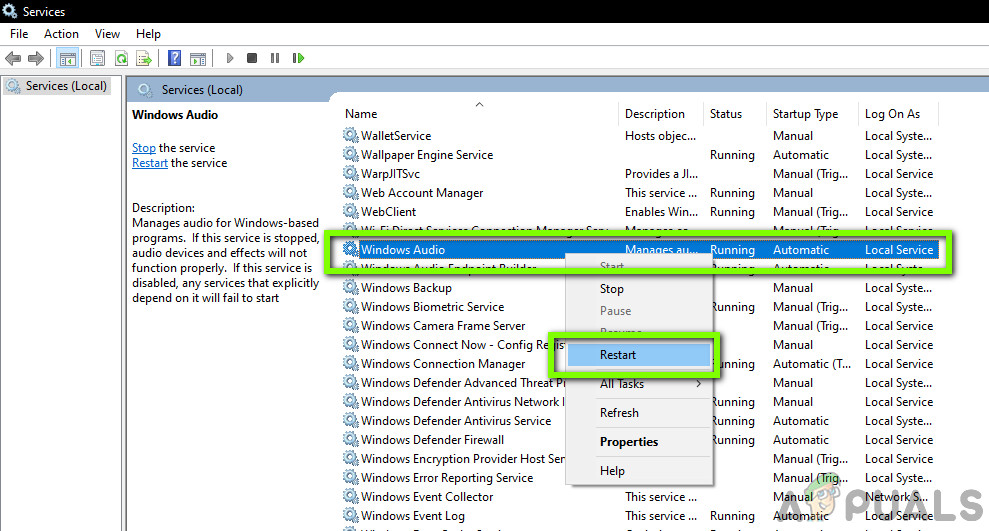Click the gear icon beside WebClient
The width and height of the screenshot is (989, 531).
351,211
